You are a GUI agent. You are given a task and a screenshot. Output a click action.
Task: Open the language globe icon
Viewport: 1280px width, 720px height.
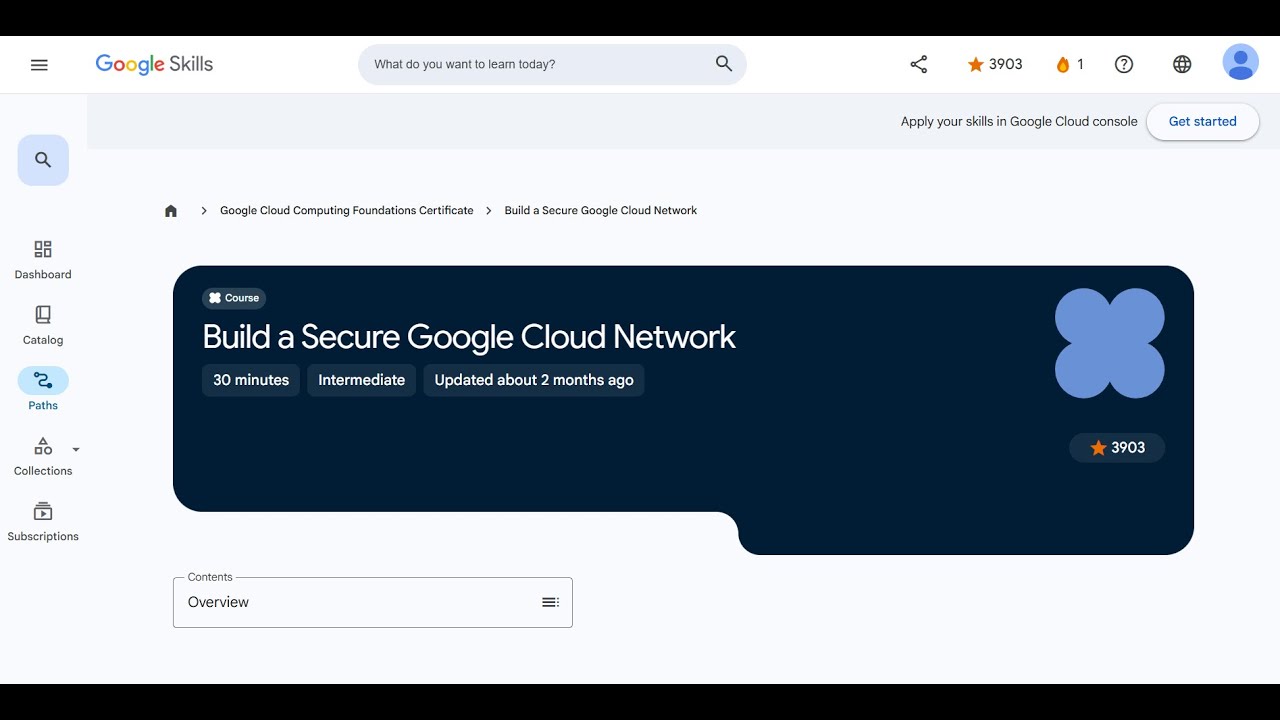[1182, 64]
